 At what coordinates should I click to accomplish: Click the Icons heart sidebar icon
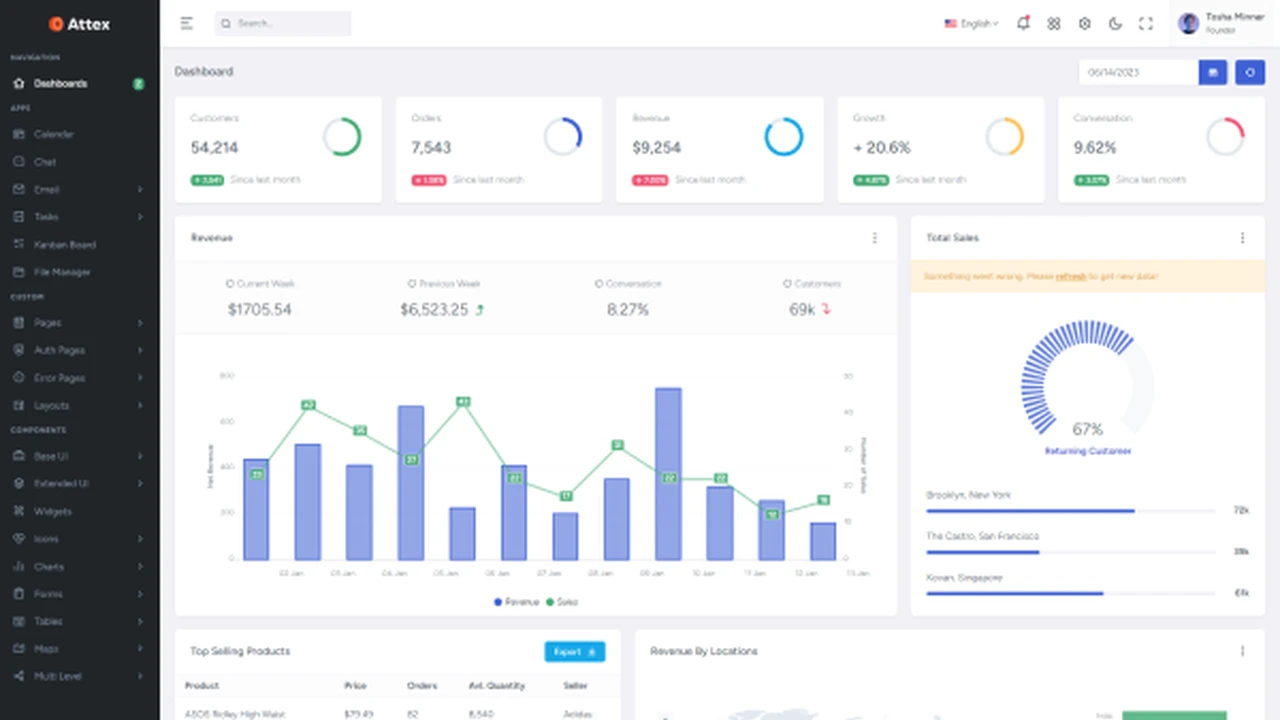[18, 539]
